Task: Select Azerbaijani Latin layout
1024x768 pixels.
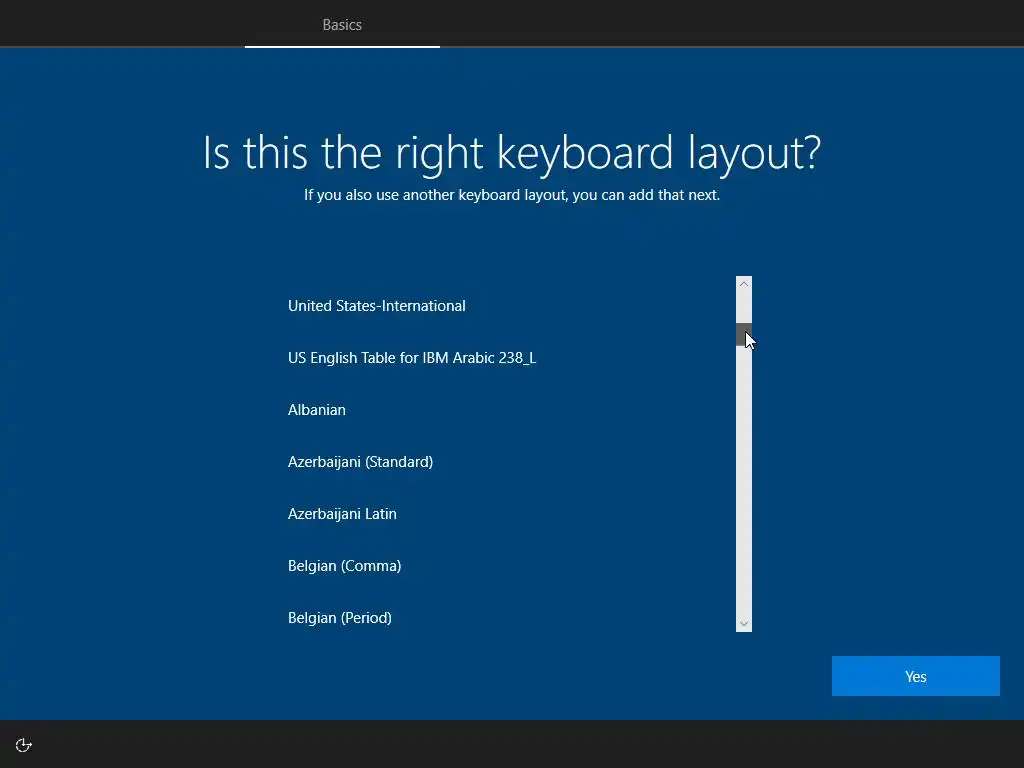Action: point(504,514)
